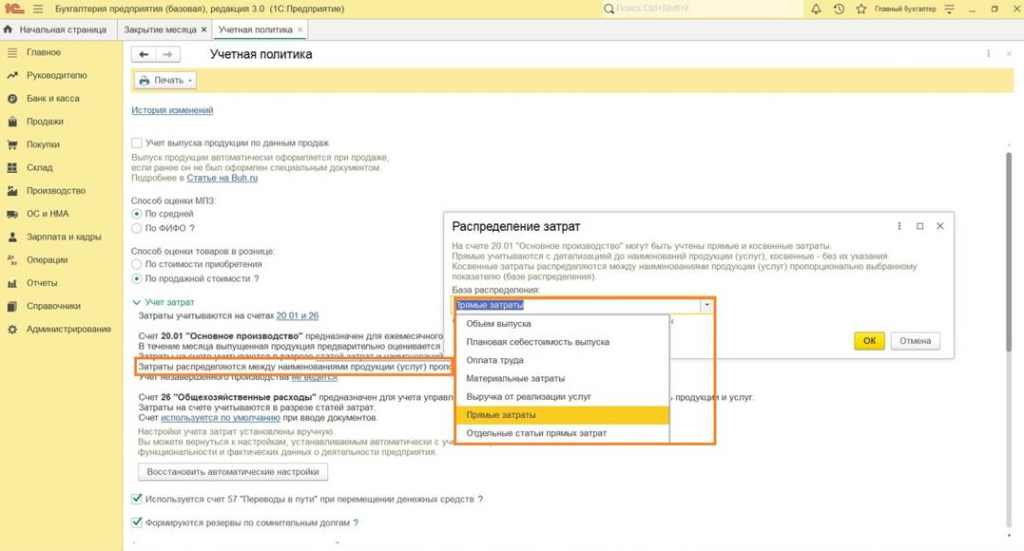The width and height of the screenshot is (1024, 551).
Task: Open the Банк и касса section
Action: (x=53, y=98)
